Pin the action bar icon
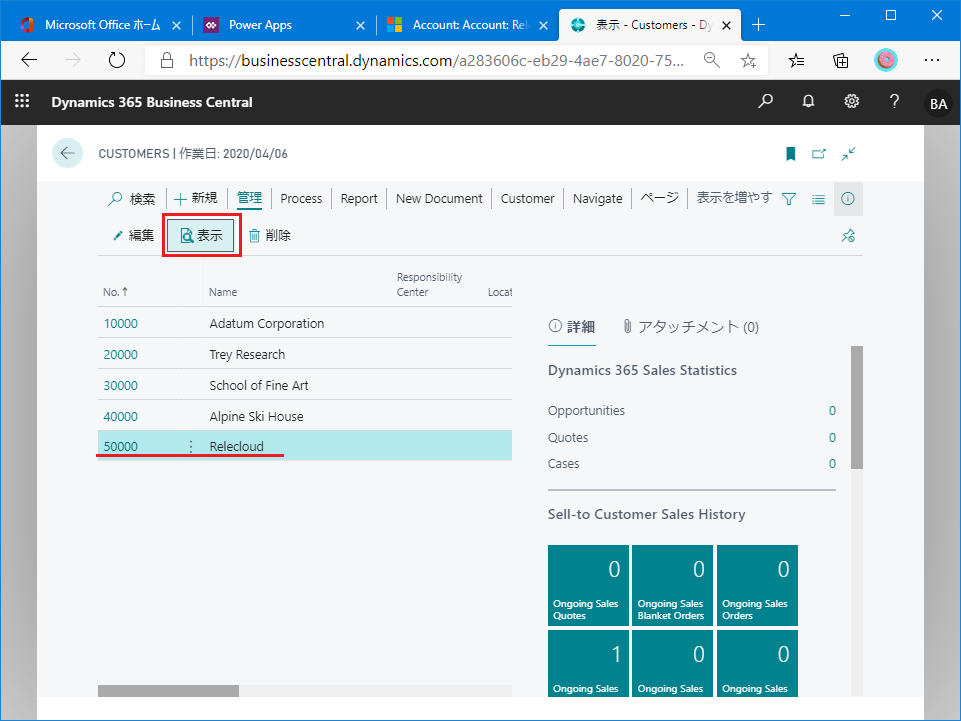Screen dimensions: 961x721 (848, 235)
